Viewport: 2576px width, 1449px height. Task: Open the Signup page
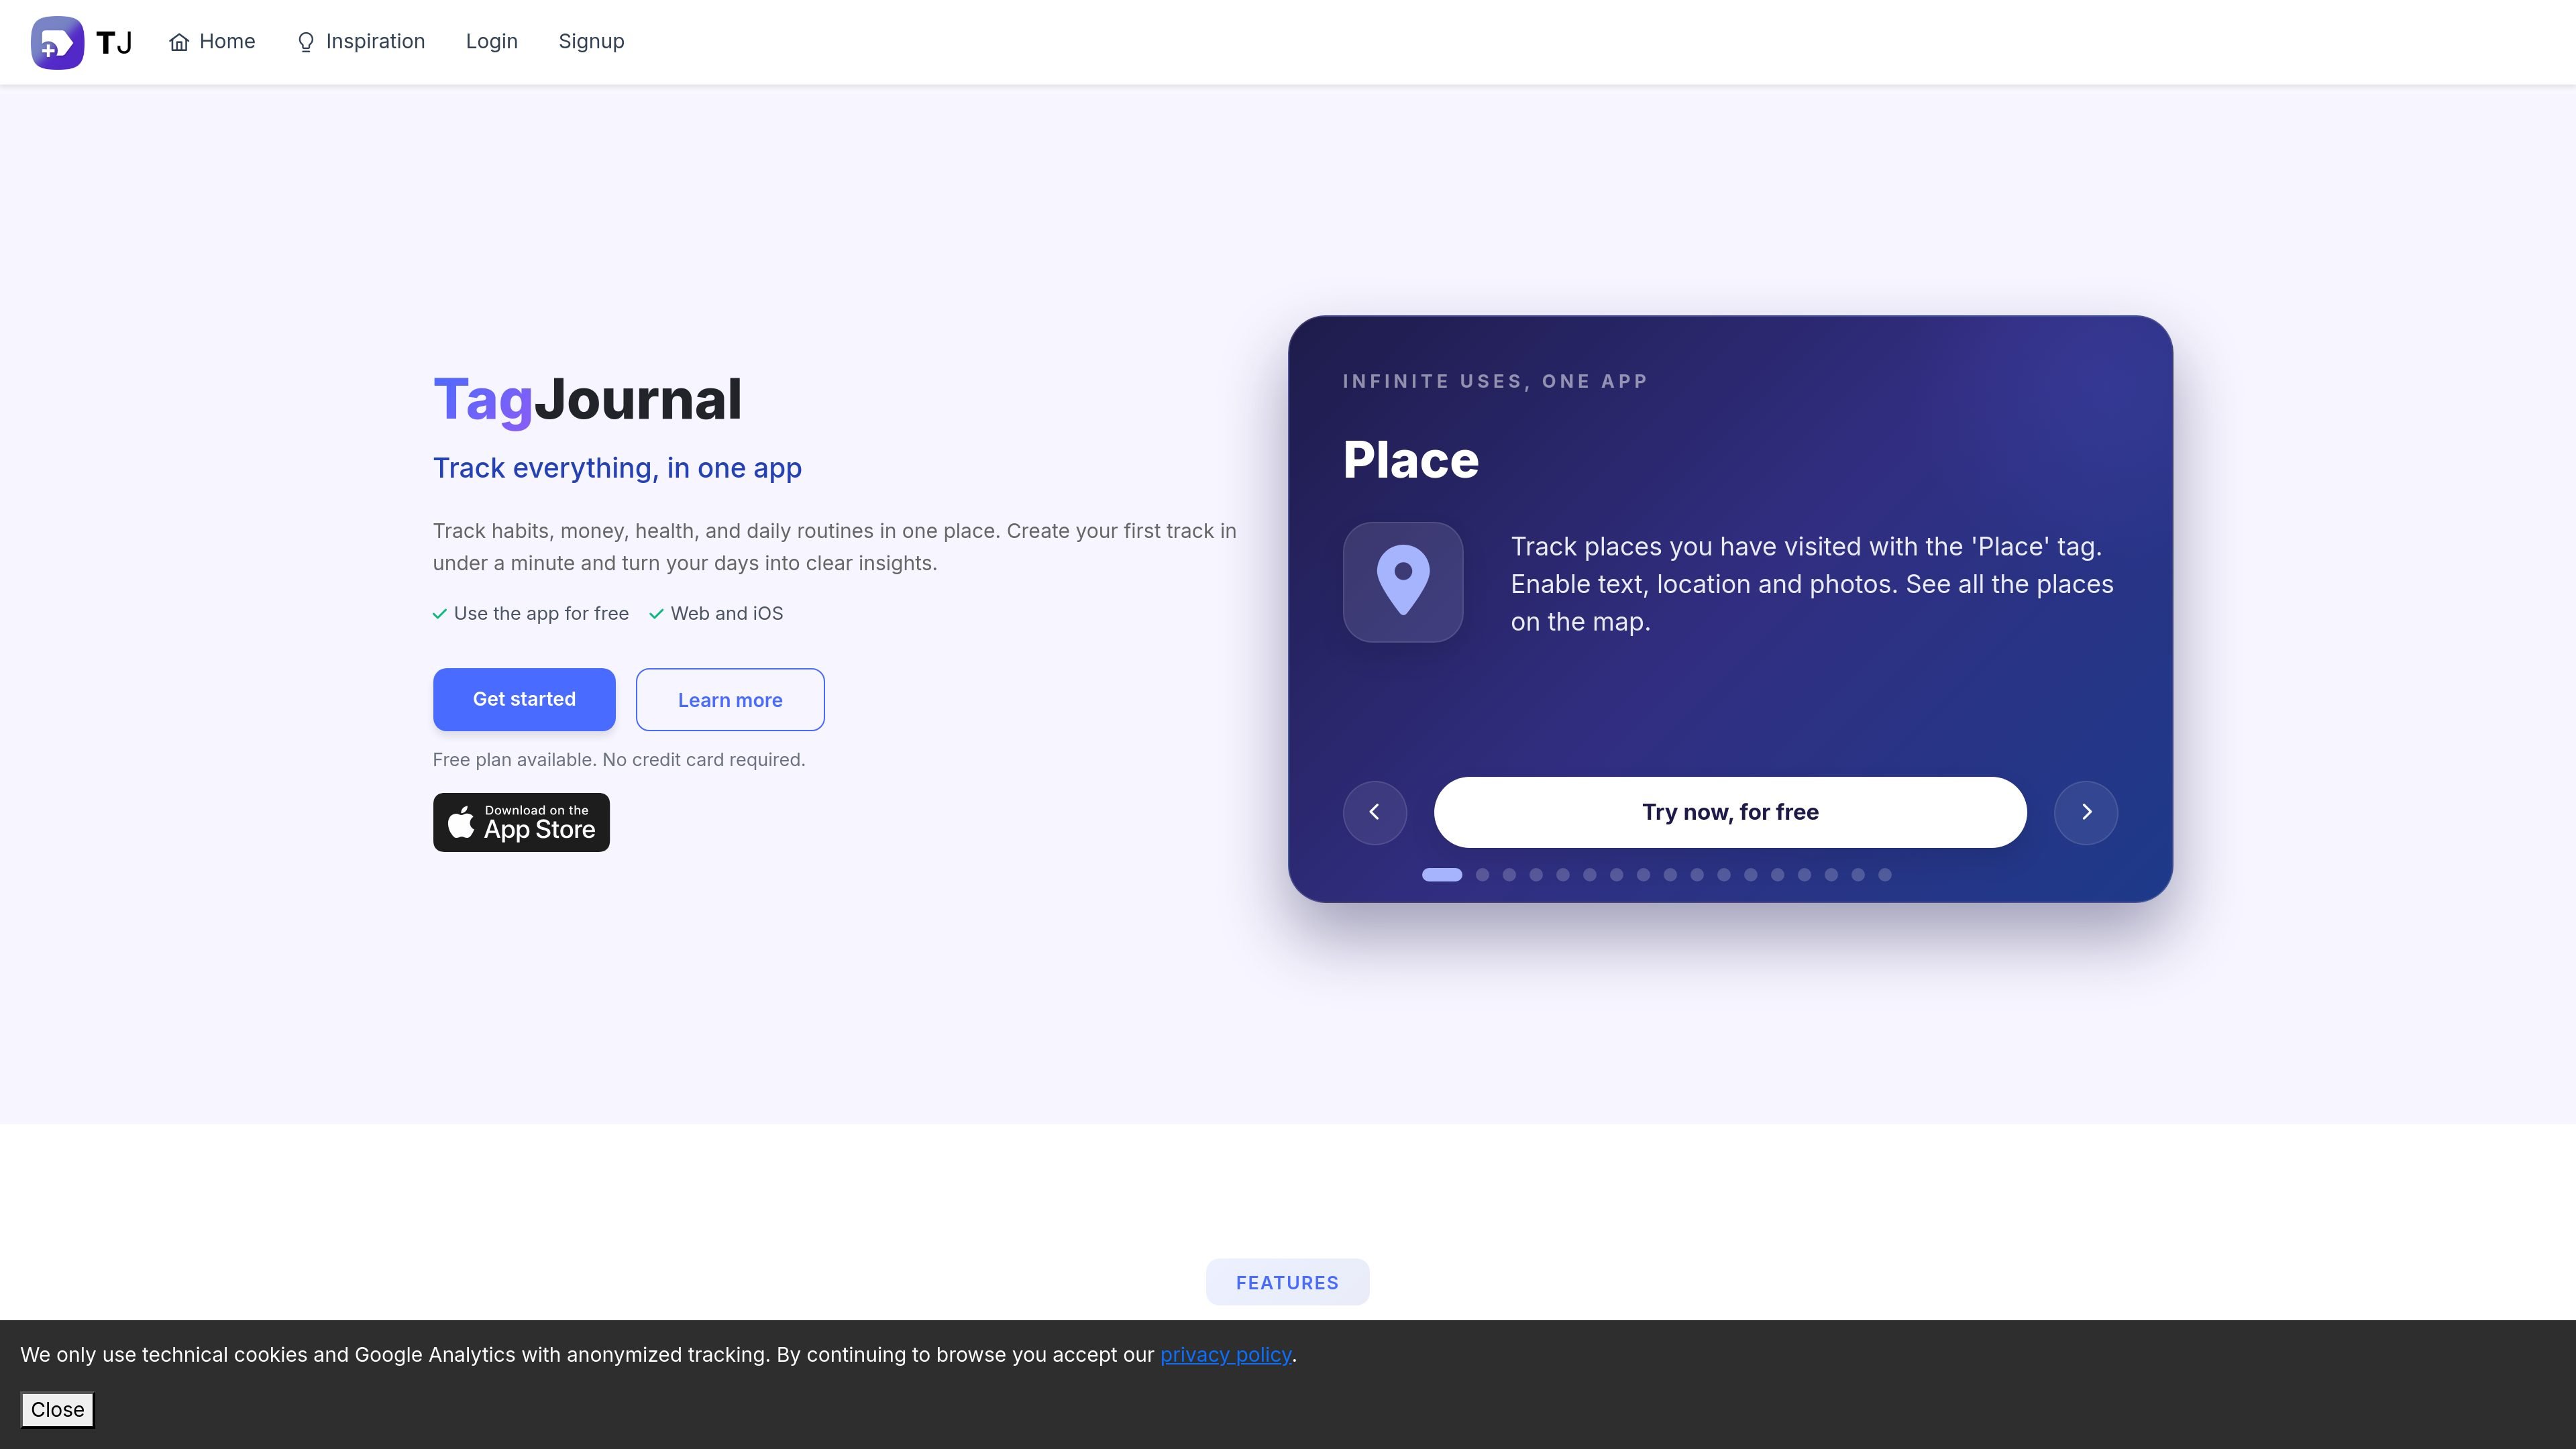click(x=591, y=42)
